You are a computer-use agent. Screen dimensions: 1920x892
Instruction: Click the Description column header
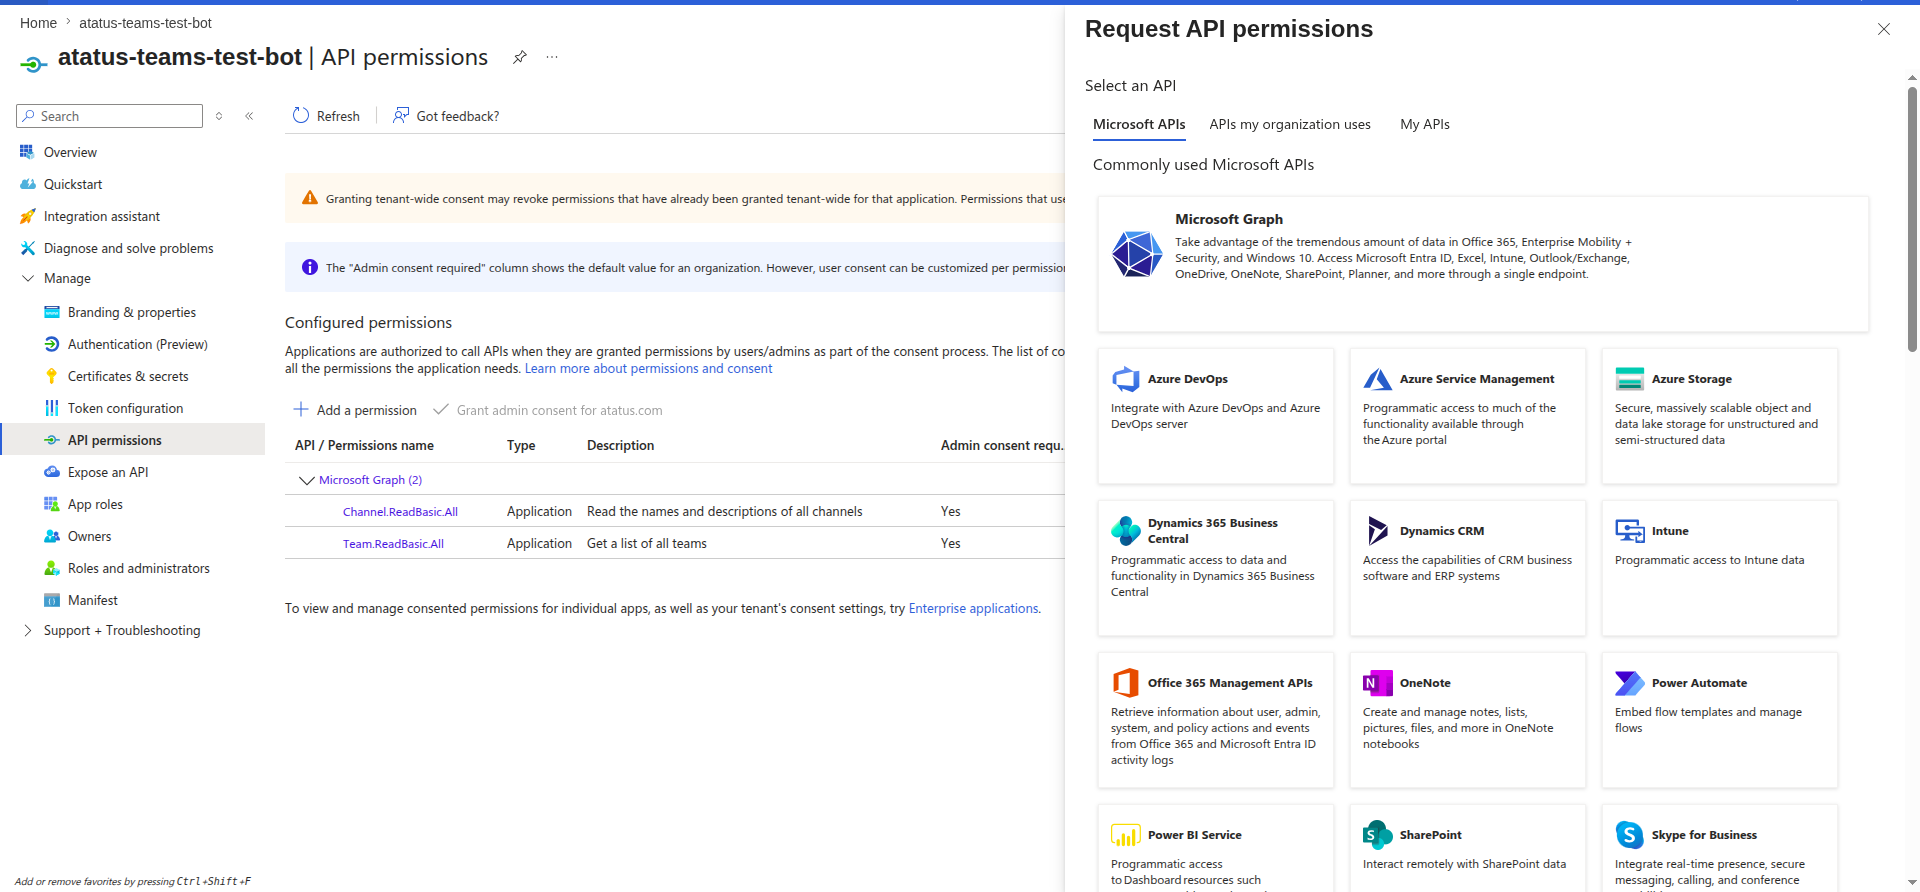620,446
